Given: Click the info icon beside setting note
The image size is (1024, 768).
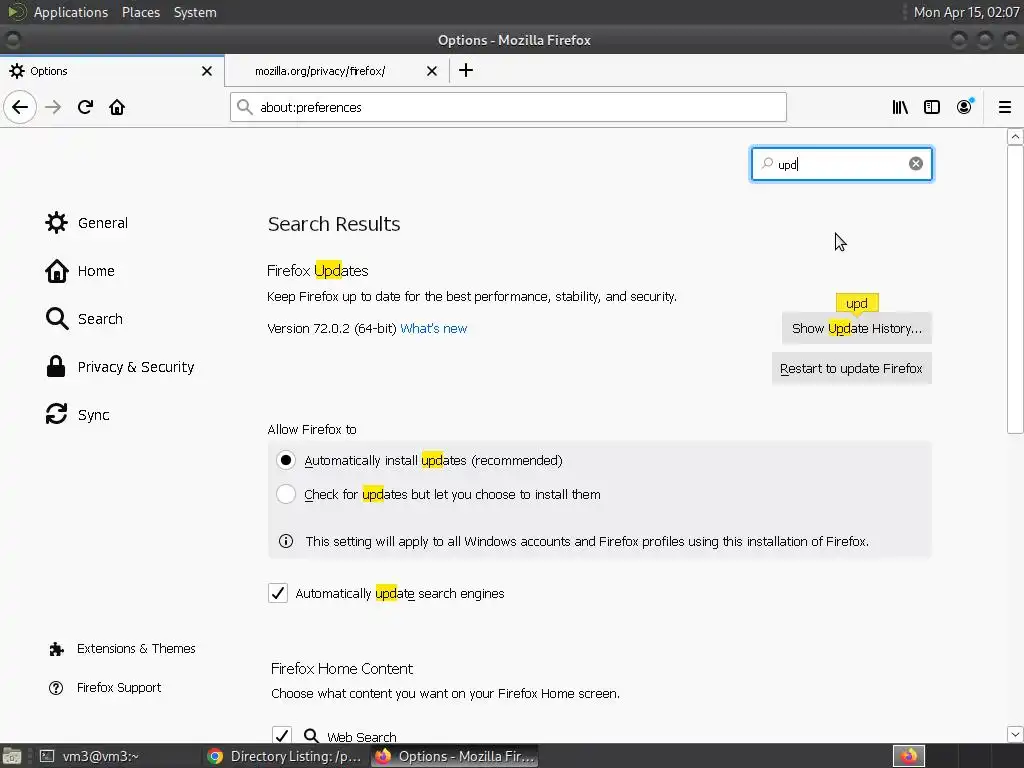Looking at the screenshot, I should point(285,541).
